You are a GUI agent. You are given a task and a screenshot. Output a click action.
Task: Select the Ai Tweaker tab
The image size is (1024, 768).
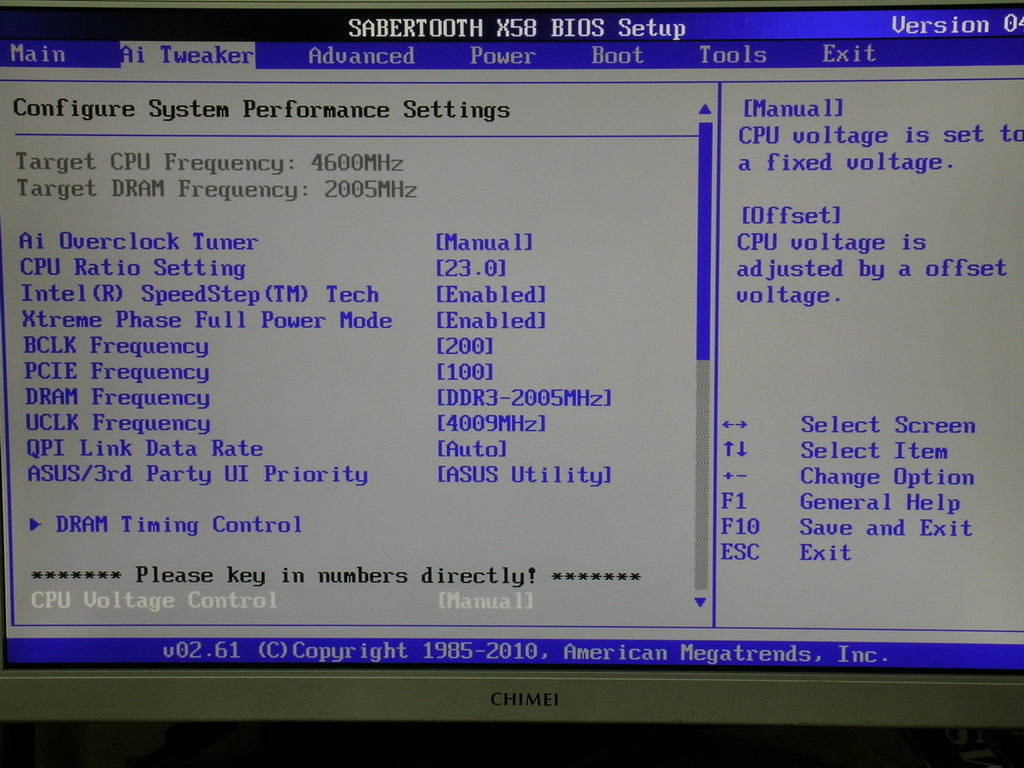pyautogui.click(x=187, y=55)
